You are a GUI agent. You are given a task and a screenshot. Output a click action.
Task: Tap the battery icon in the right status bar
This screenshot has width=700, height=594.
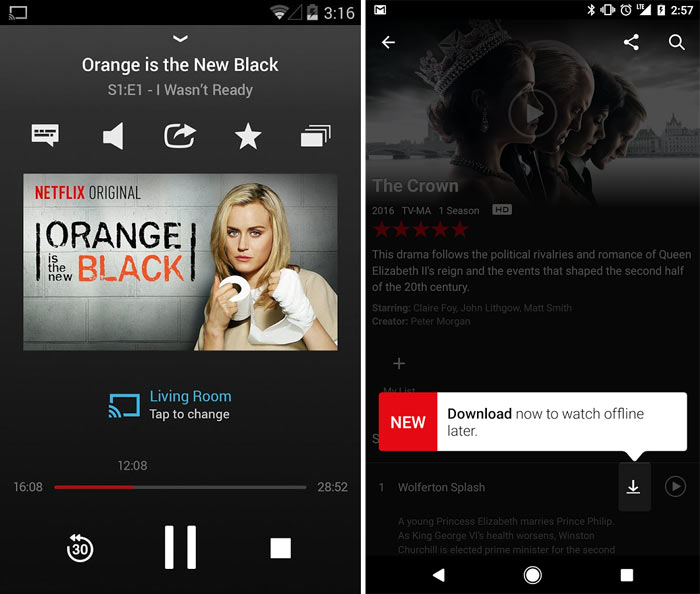pos(661,10)
